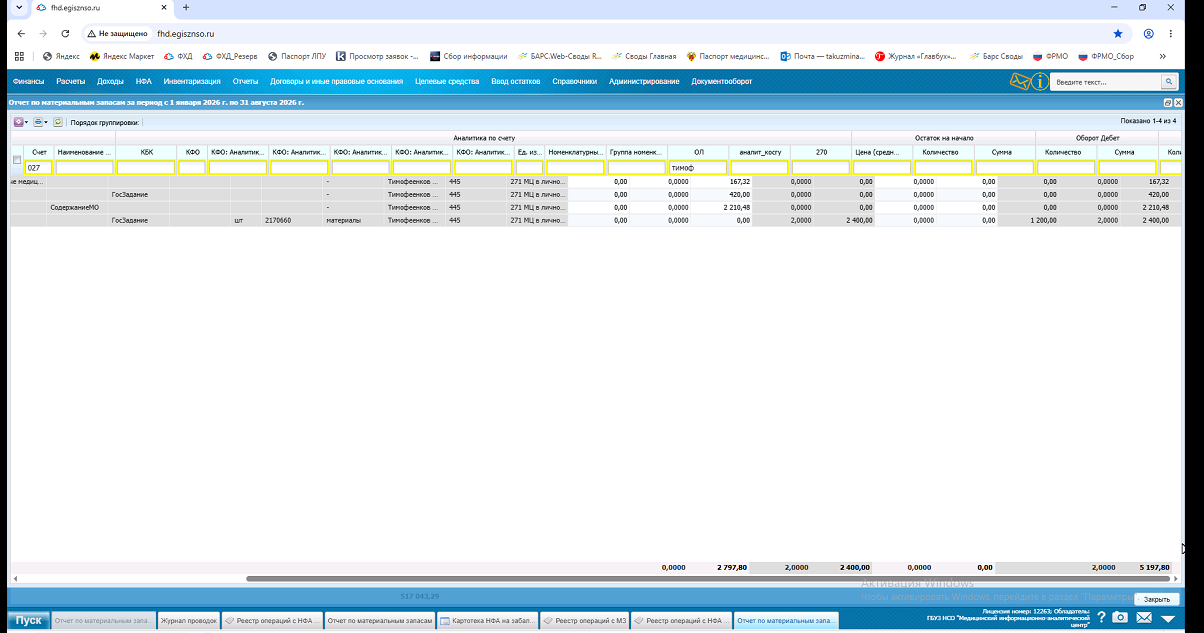Open the envelope messages icon in the bottom bar
The height and width of the screenshot is (633, 1204).
click(1144, 618)
